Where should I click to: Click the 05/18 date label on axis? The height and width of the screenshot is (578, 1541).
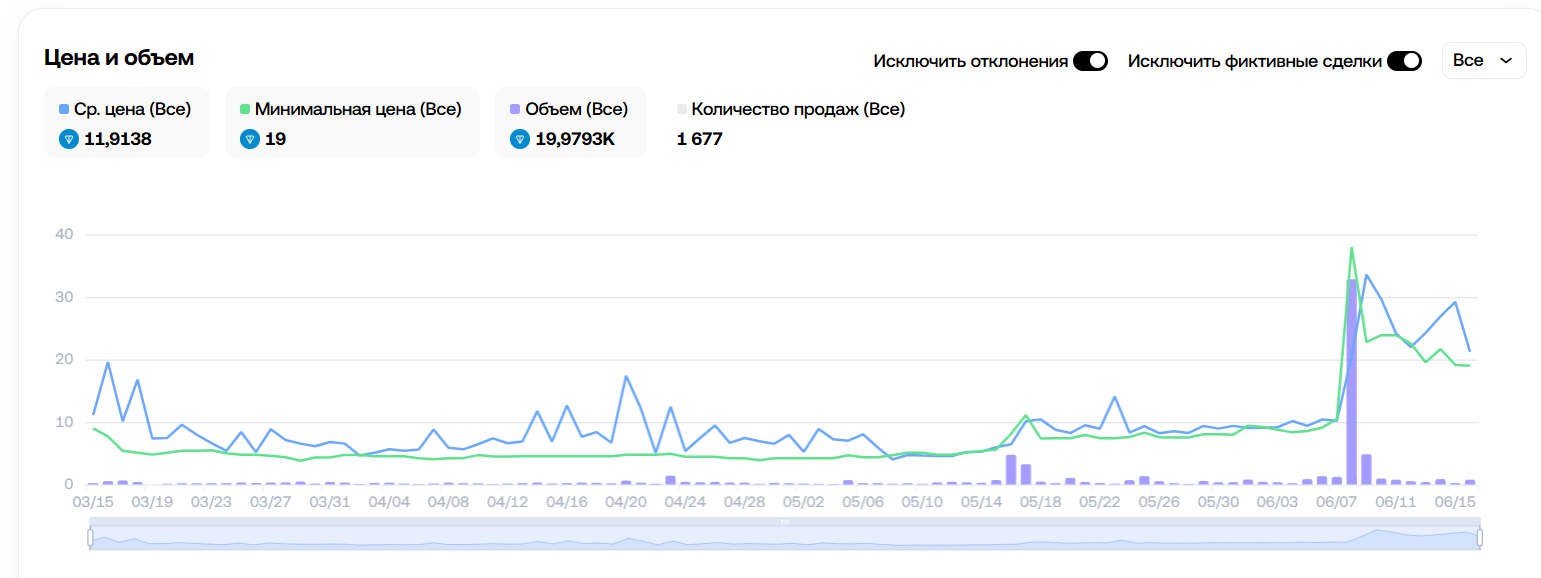point(1040,501)
